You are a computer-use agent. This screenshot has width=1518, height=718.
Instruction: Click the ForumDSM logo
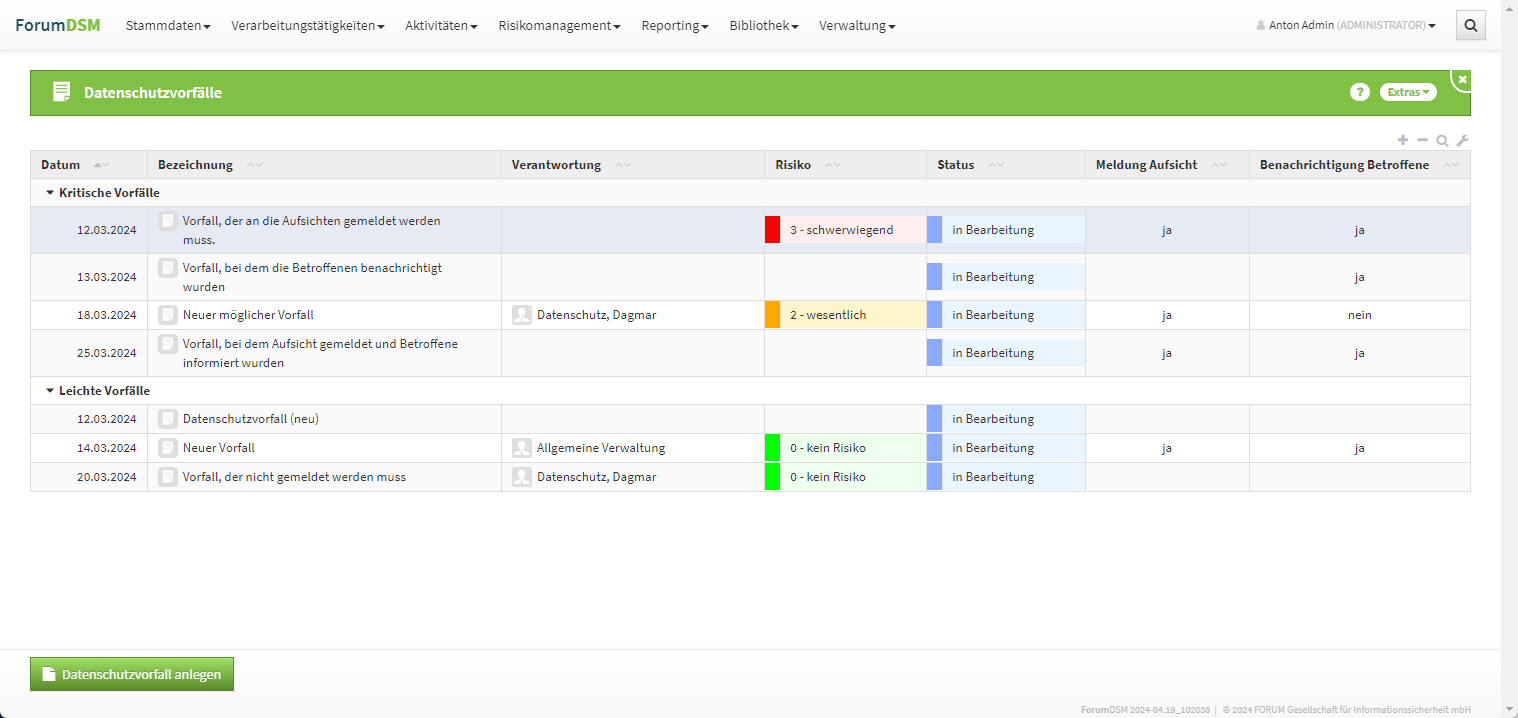(x=58, y=25)
